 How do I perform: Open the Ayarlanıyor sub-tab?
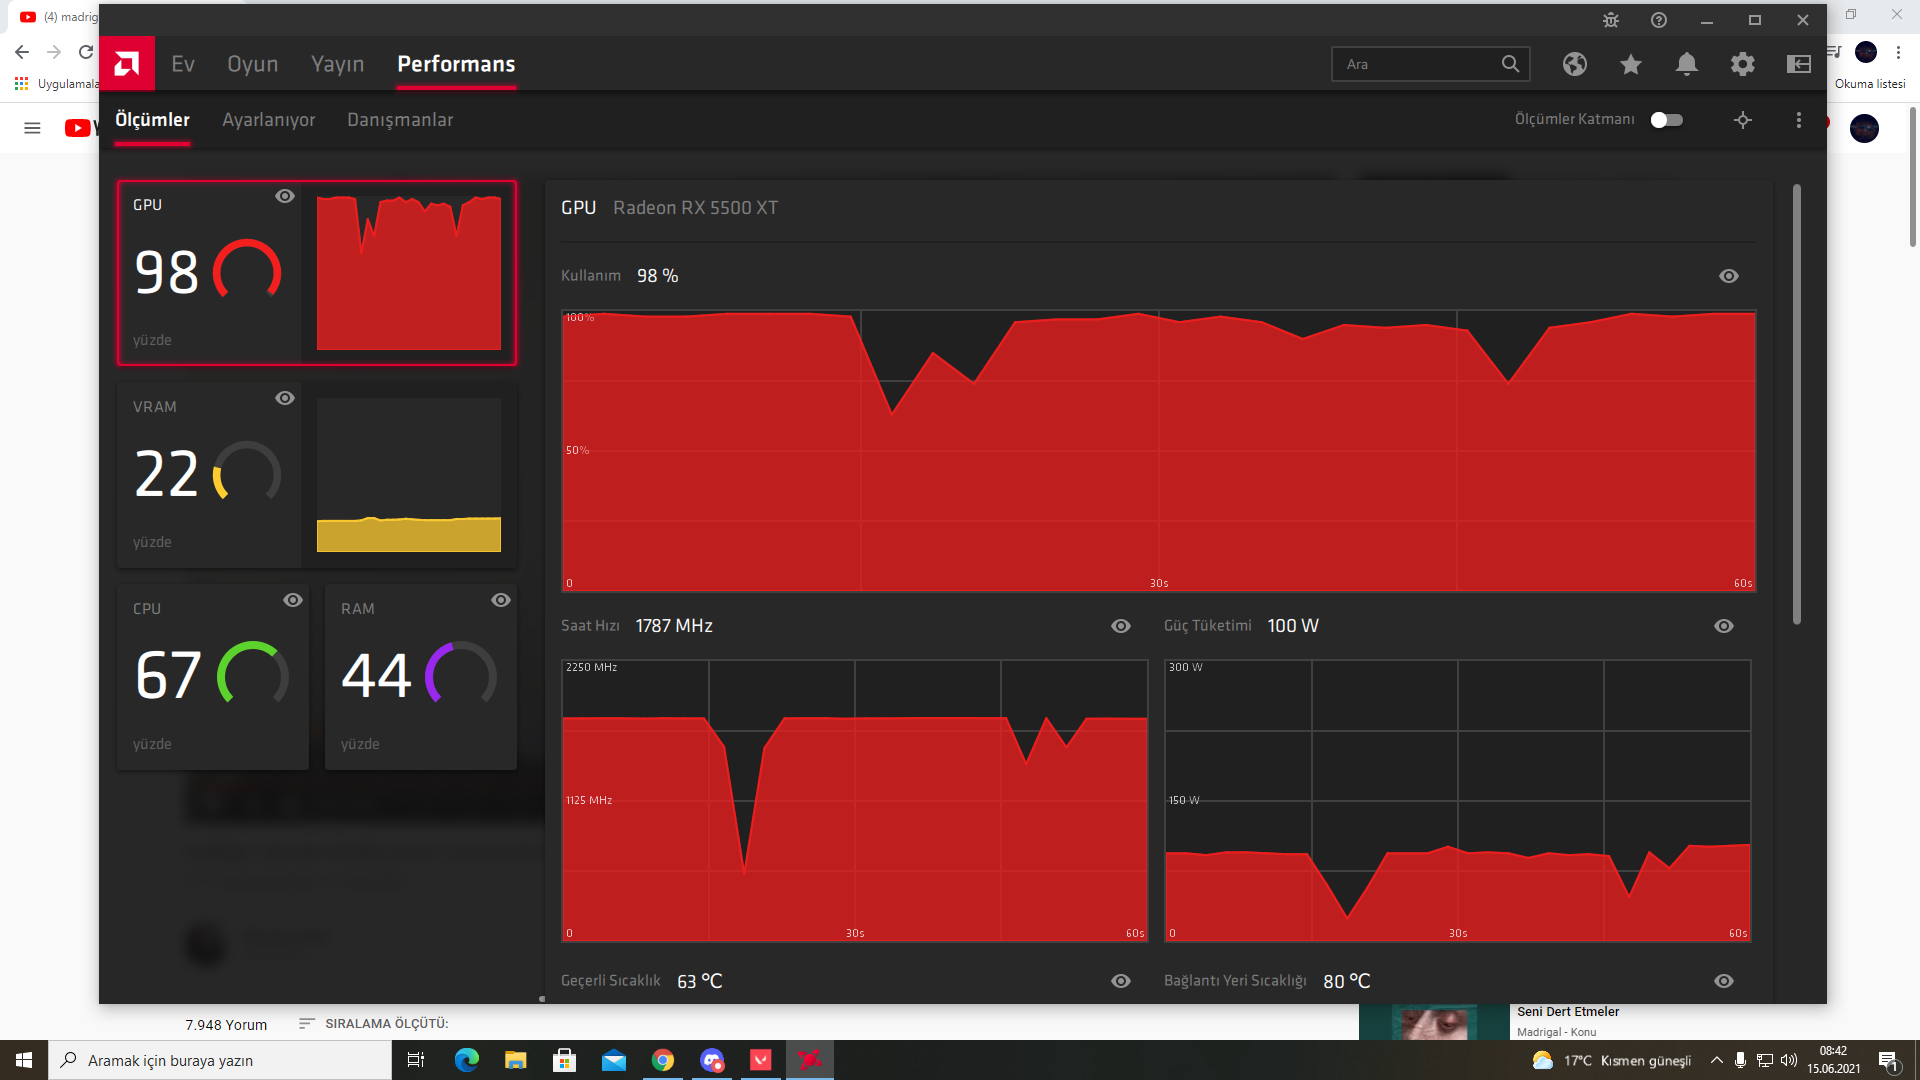pos(268,120)
